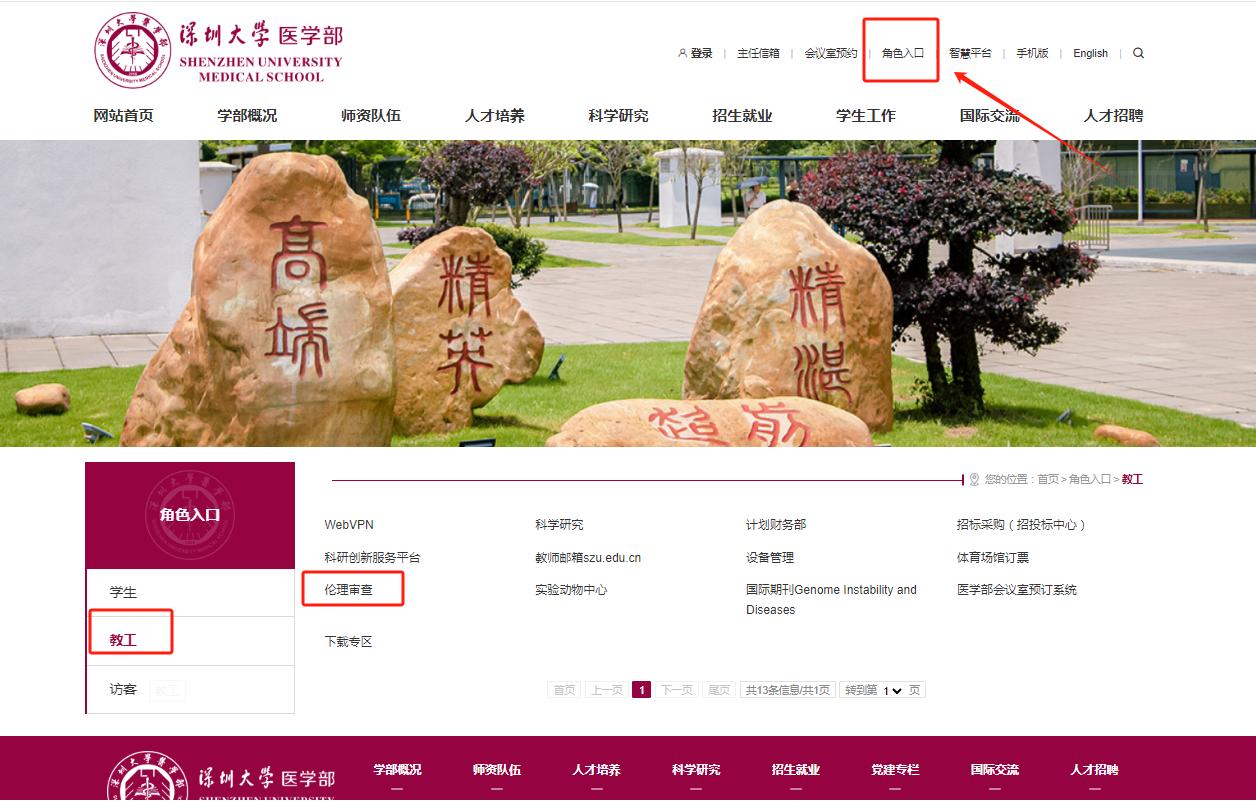The height and width of the screenshot is (801, 1256).
Task: Click 角色入口 in the top bar
Action: pos(902,53)
